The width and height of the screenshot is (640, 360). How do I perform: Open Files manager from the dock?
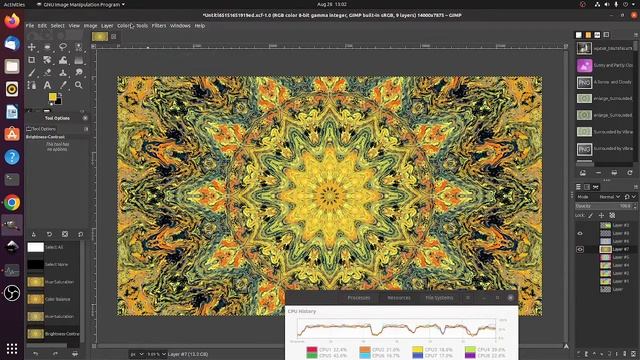[x=12, y=66]
